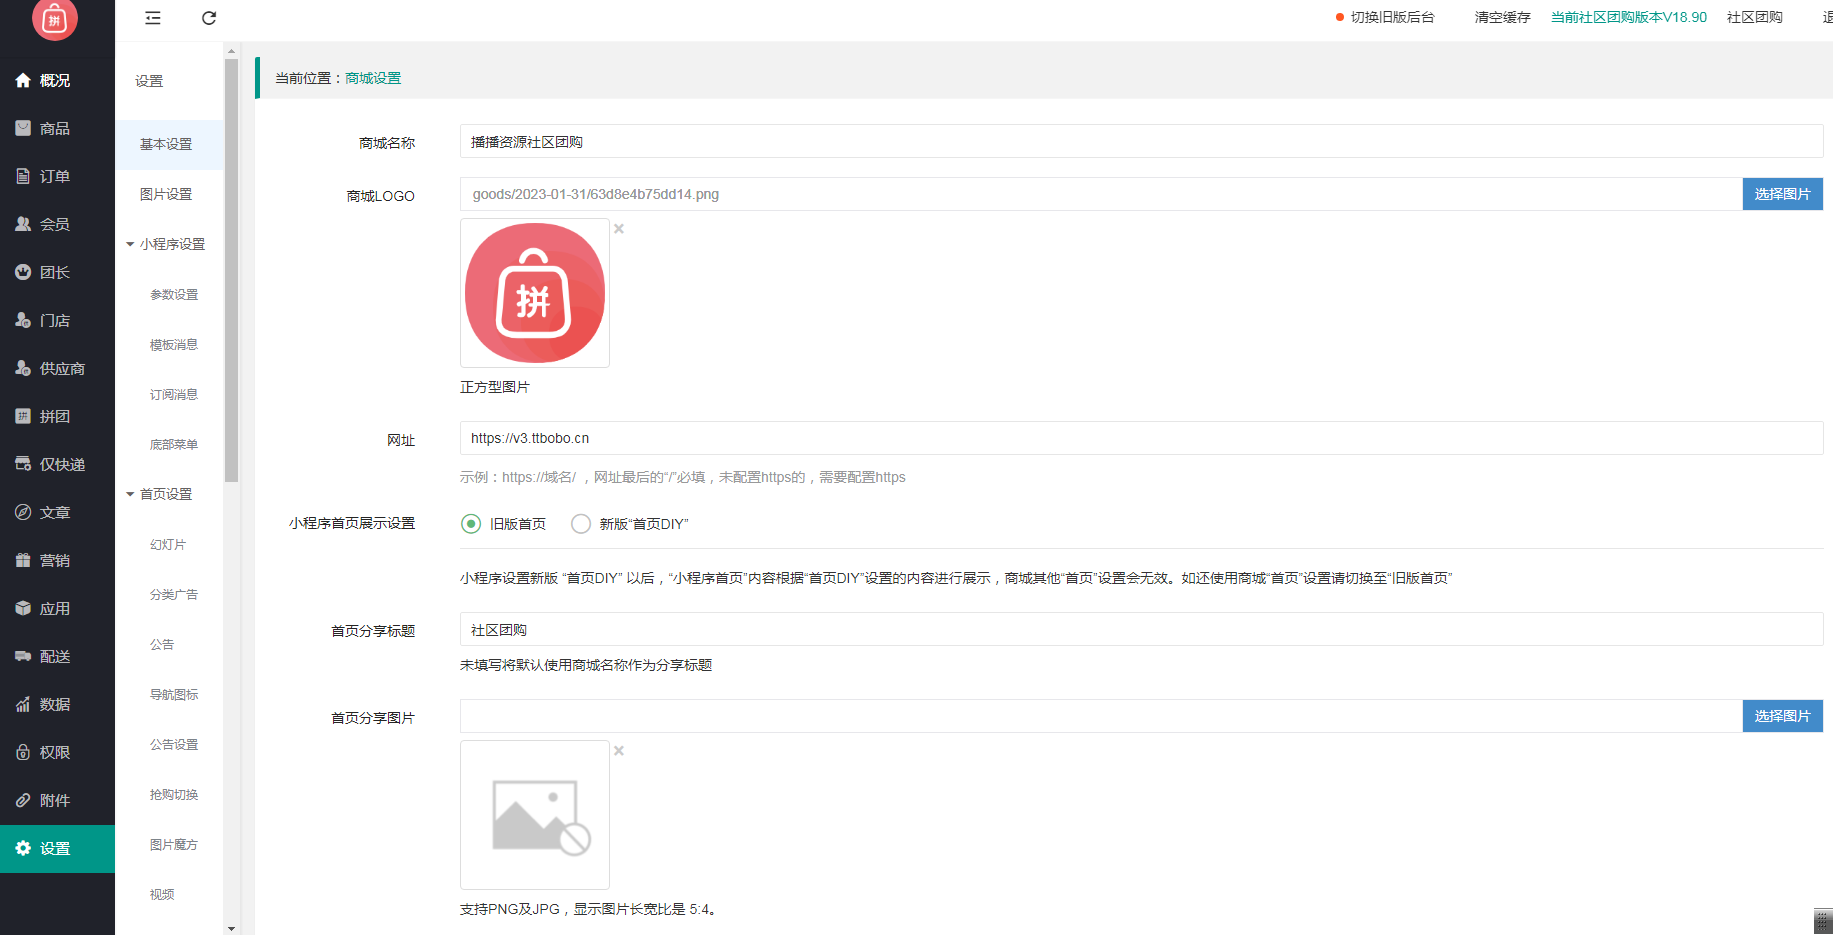Image resolution: width=1833 pixels, height=935 pixels.
Task: Remove the shop LOGO image via its X
Action: (618, 228)
